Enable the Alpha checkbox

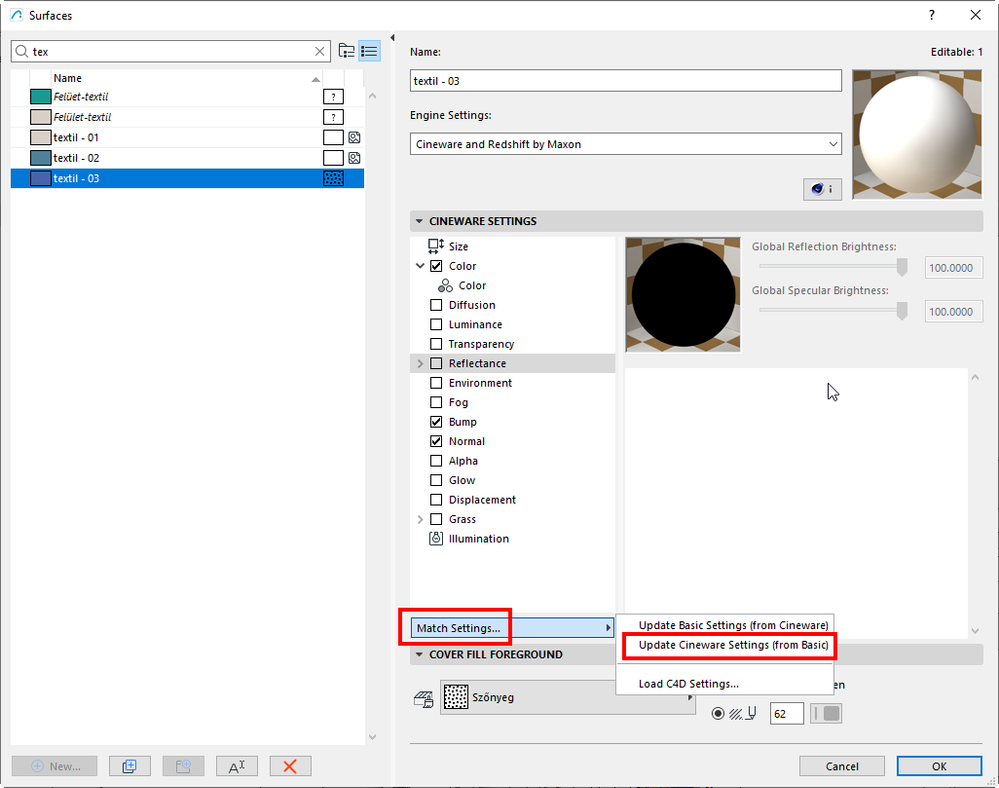[436, 461]
